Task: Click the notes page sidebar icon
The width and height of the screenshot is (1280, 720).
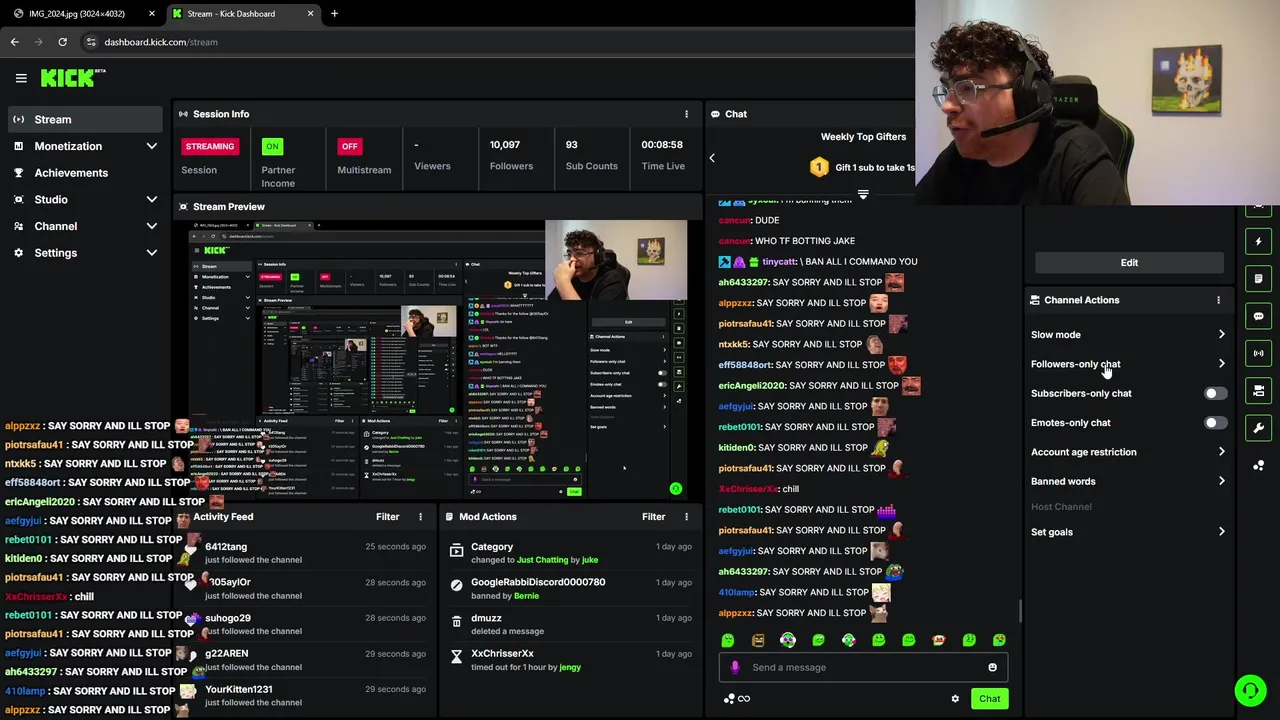Action: (x=1259, y=279)
